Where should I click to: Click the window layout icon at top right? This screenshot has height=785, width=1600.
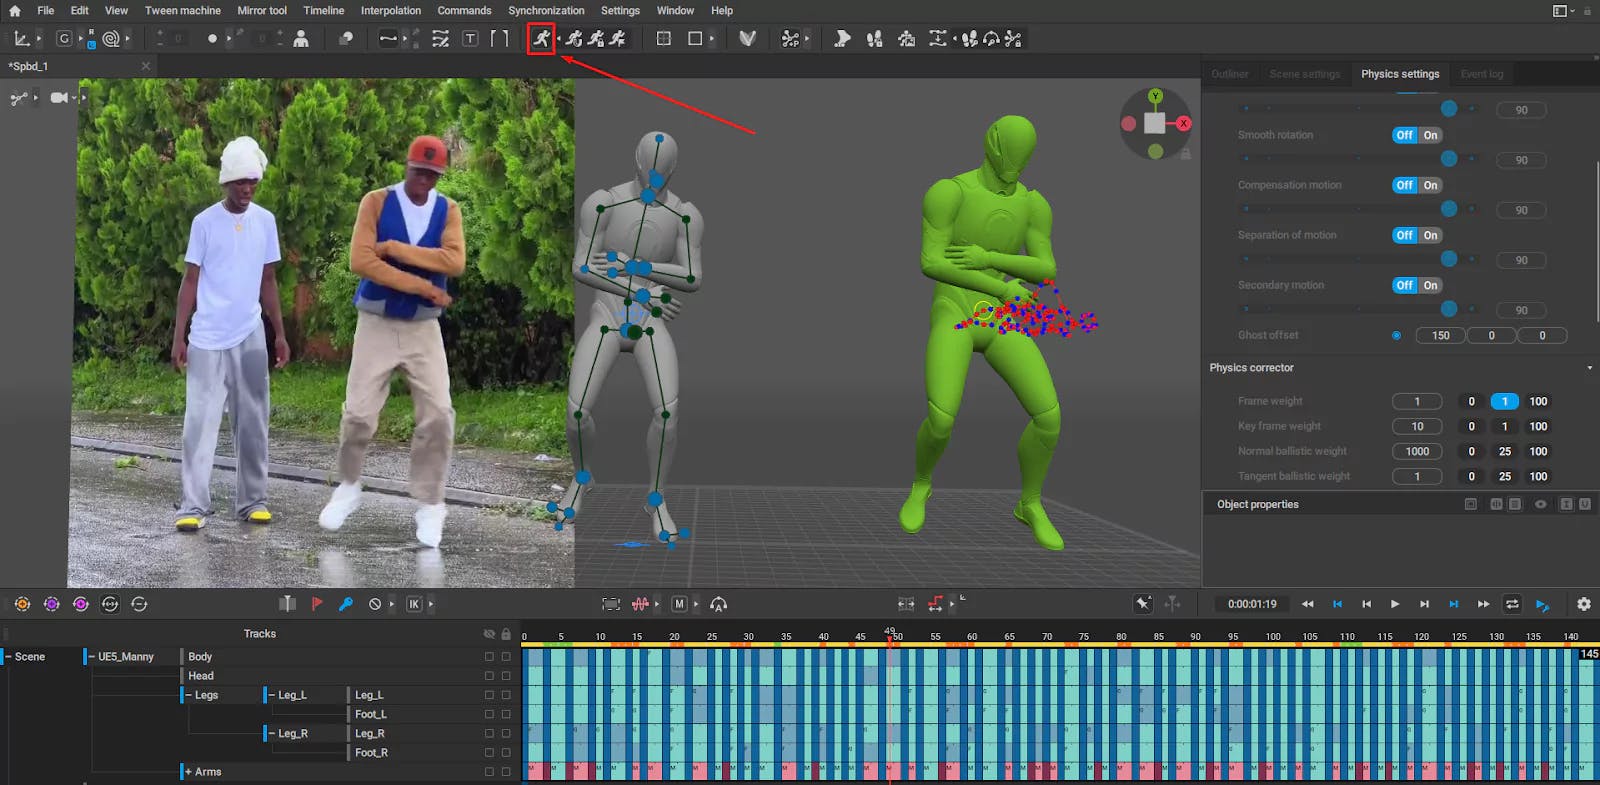[x=1559, y=11]
